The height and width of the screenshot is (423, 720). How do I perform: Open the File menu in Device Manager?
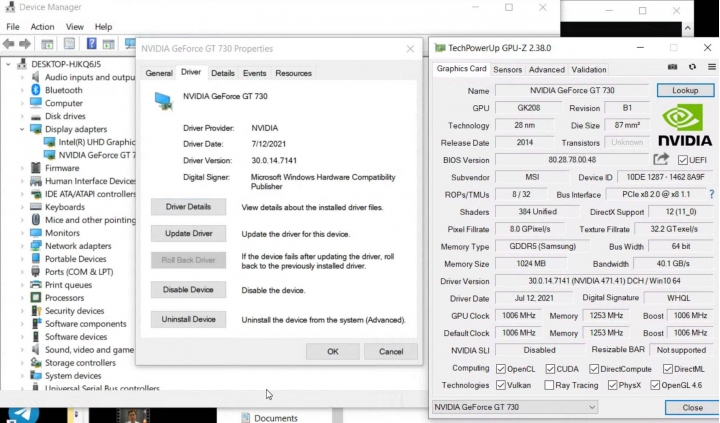point(13,27)
